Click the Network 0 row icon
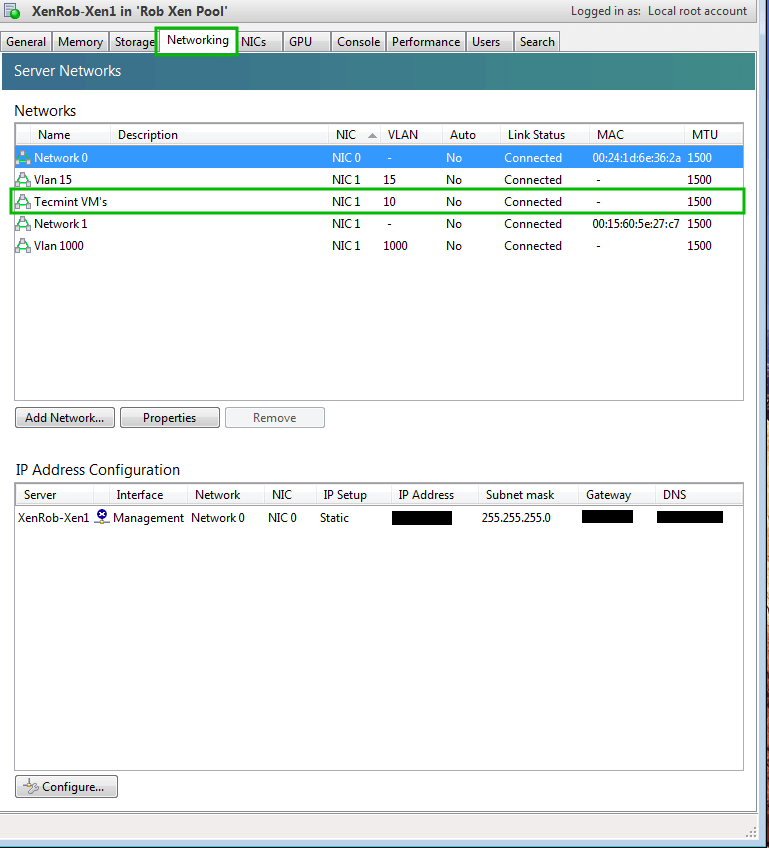 pos(23,158)
